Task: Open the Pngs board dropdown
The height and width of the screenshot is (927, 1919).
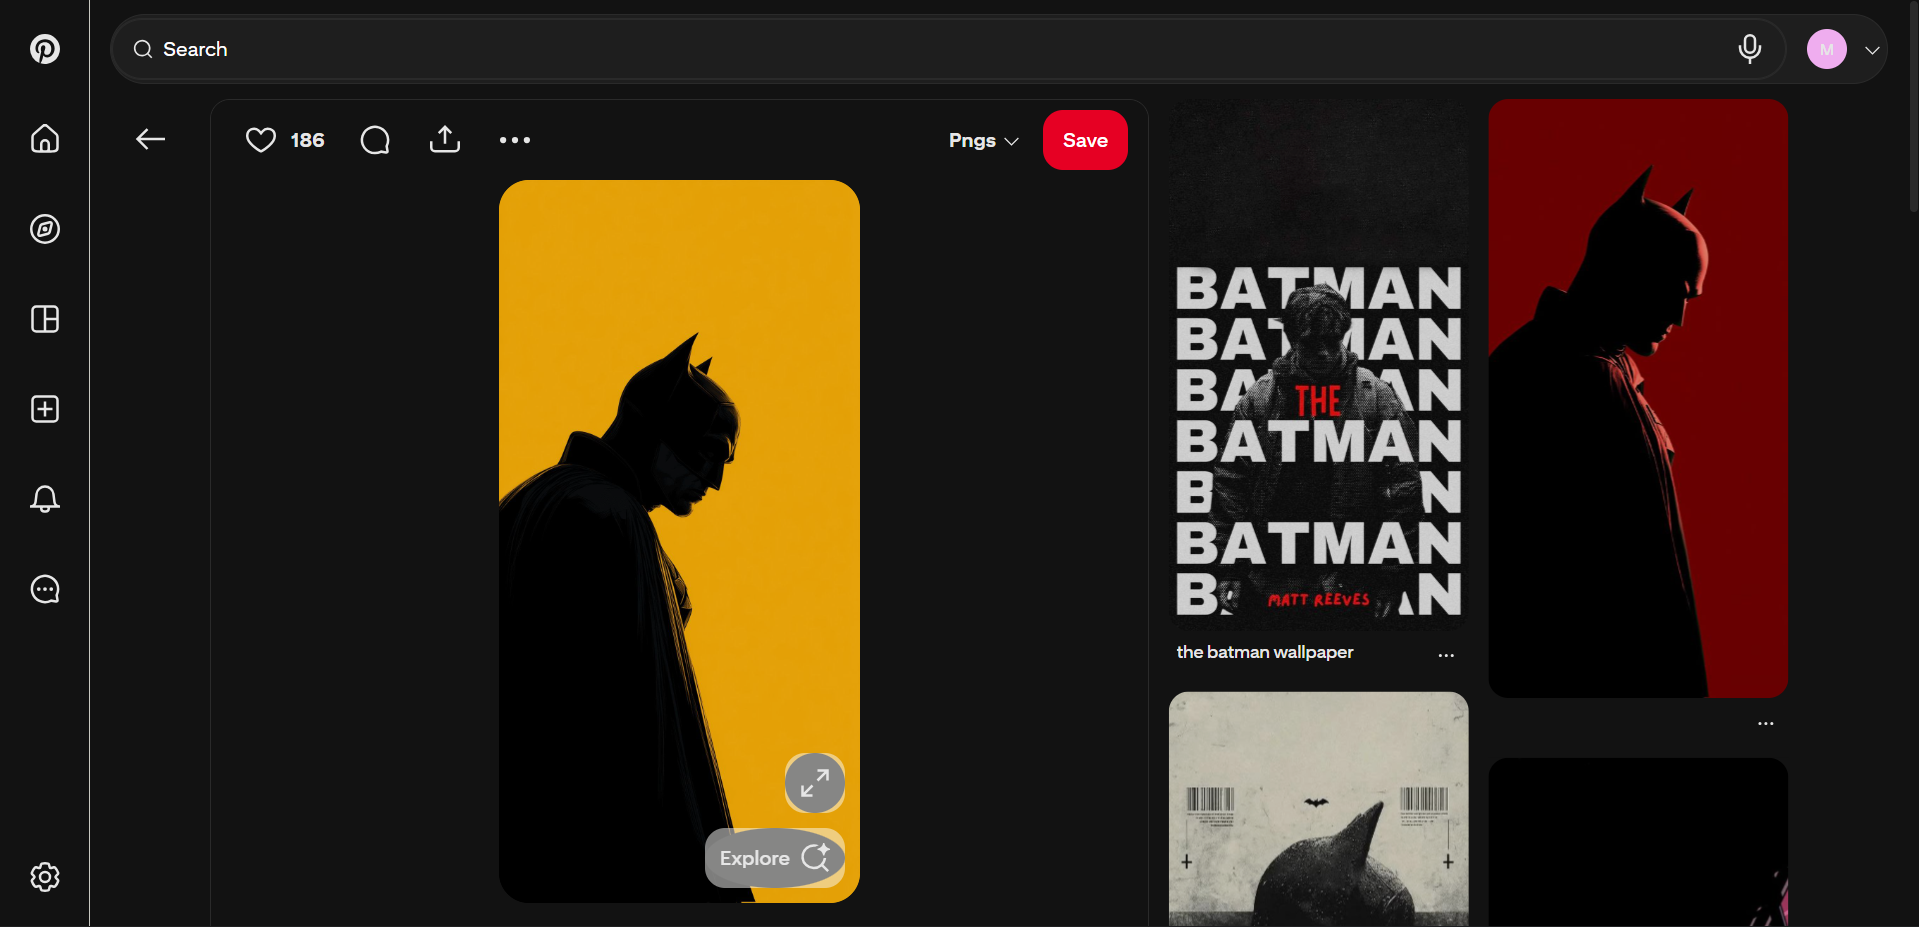Action: coord(982,140)
